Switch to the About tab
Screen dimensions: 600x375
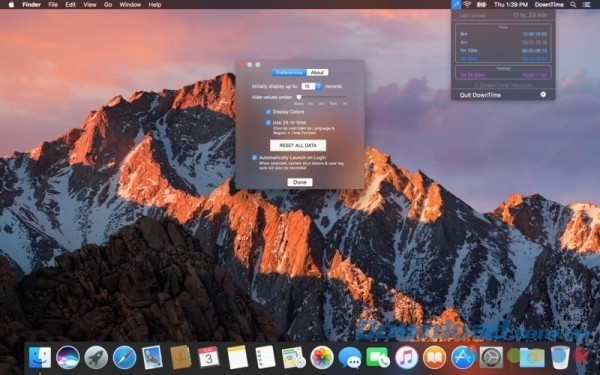(x=317, y=72)
